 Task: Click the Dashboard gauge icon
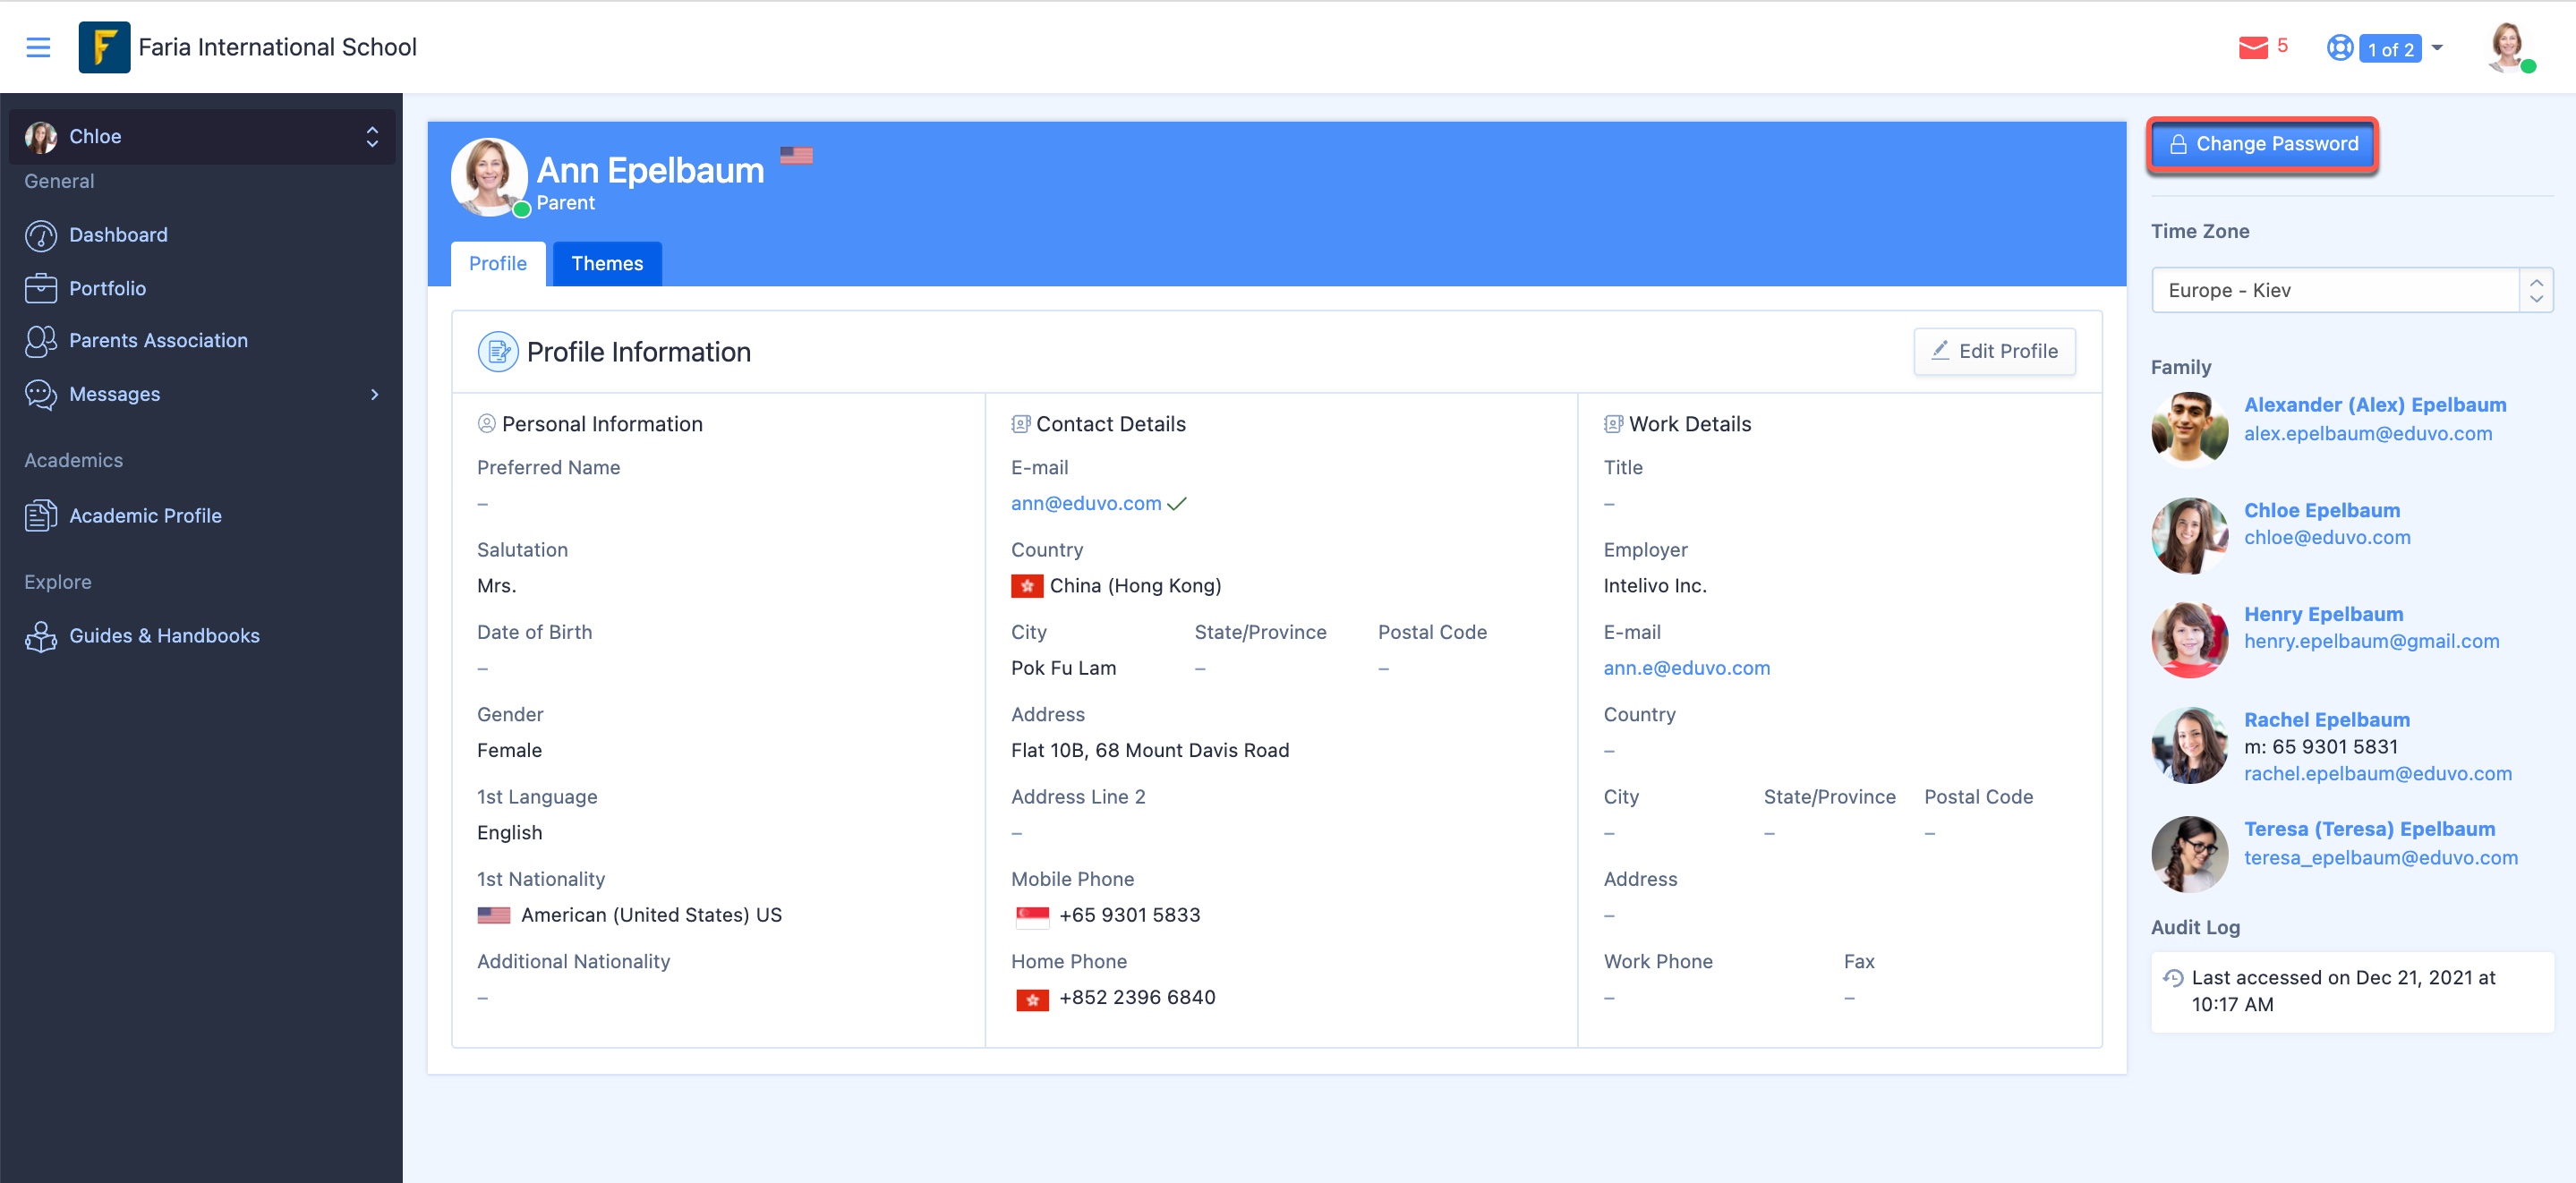click(41, 235)
